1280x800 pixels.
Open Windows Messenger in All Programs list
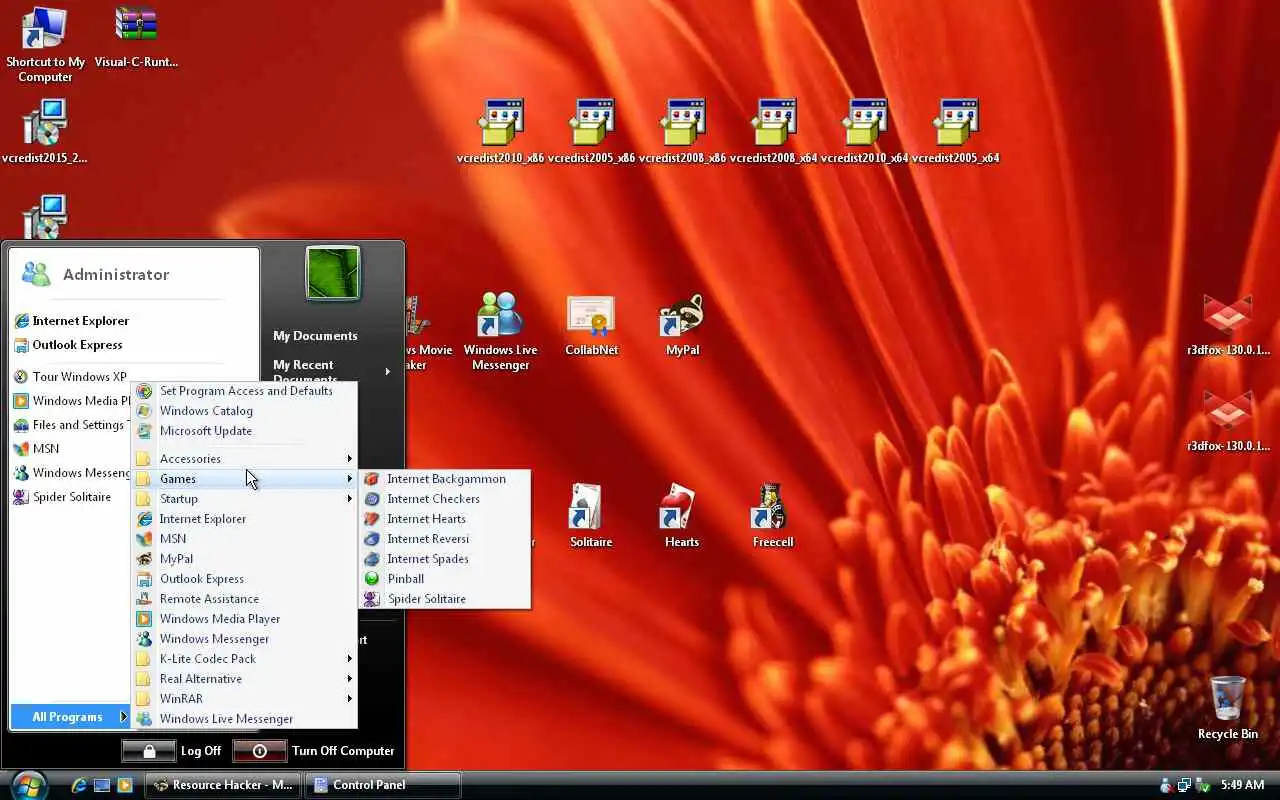coord(245,639)
